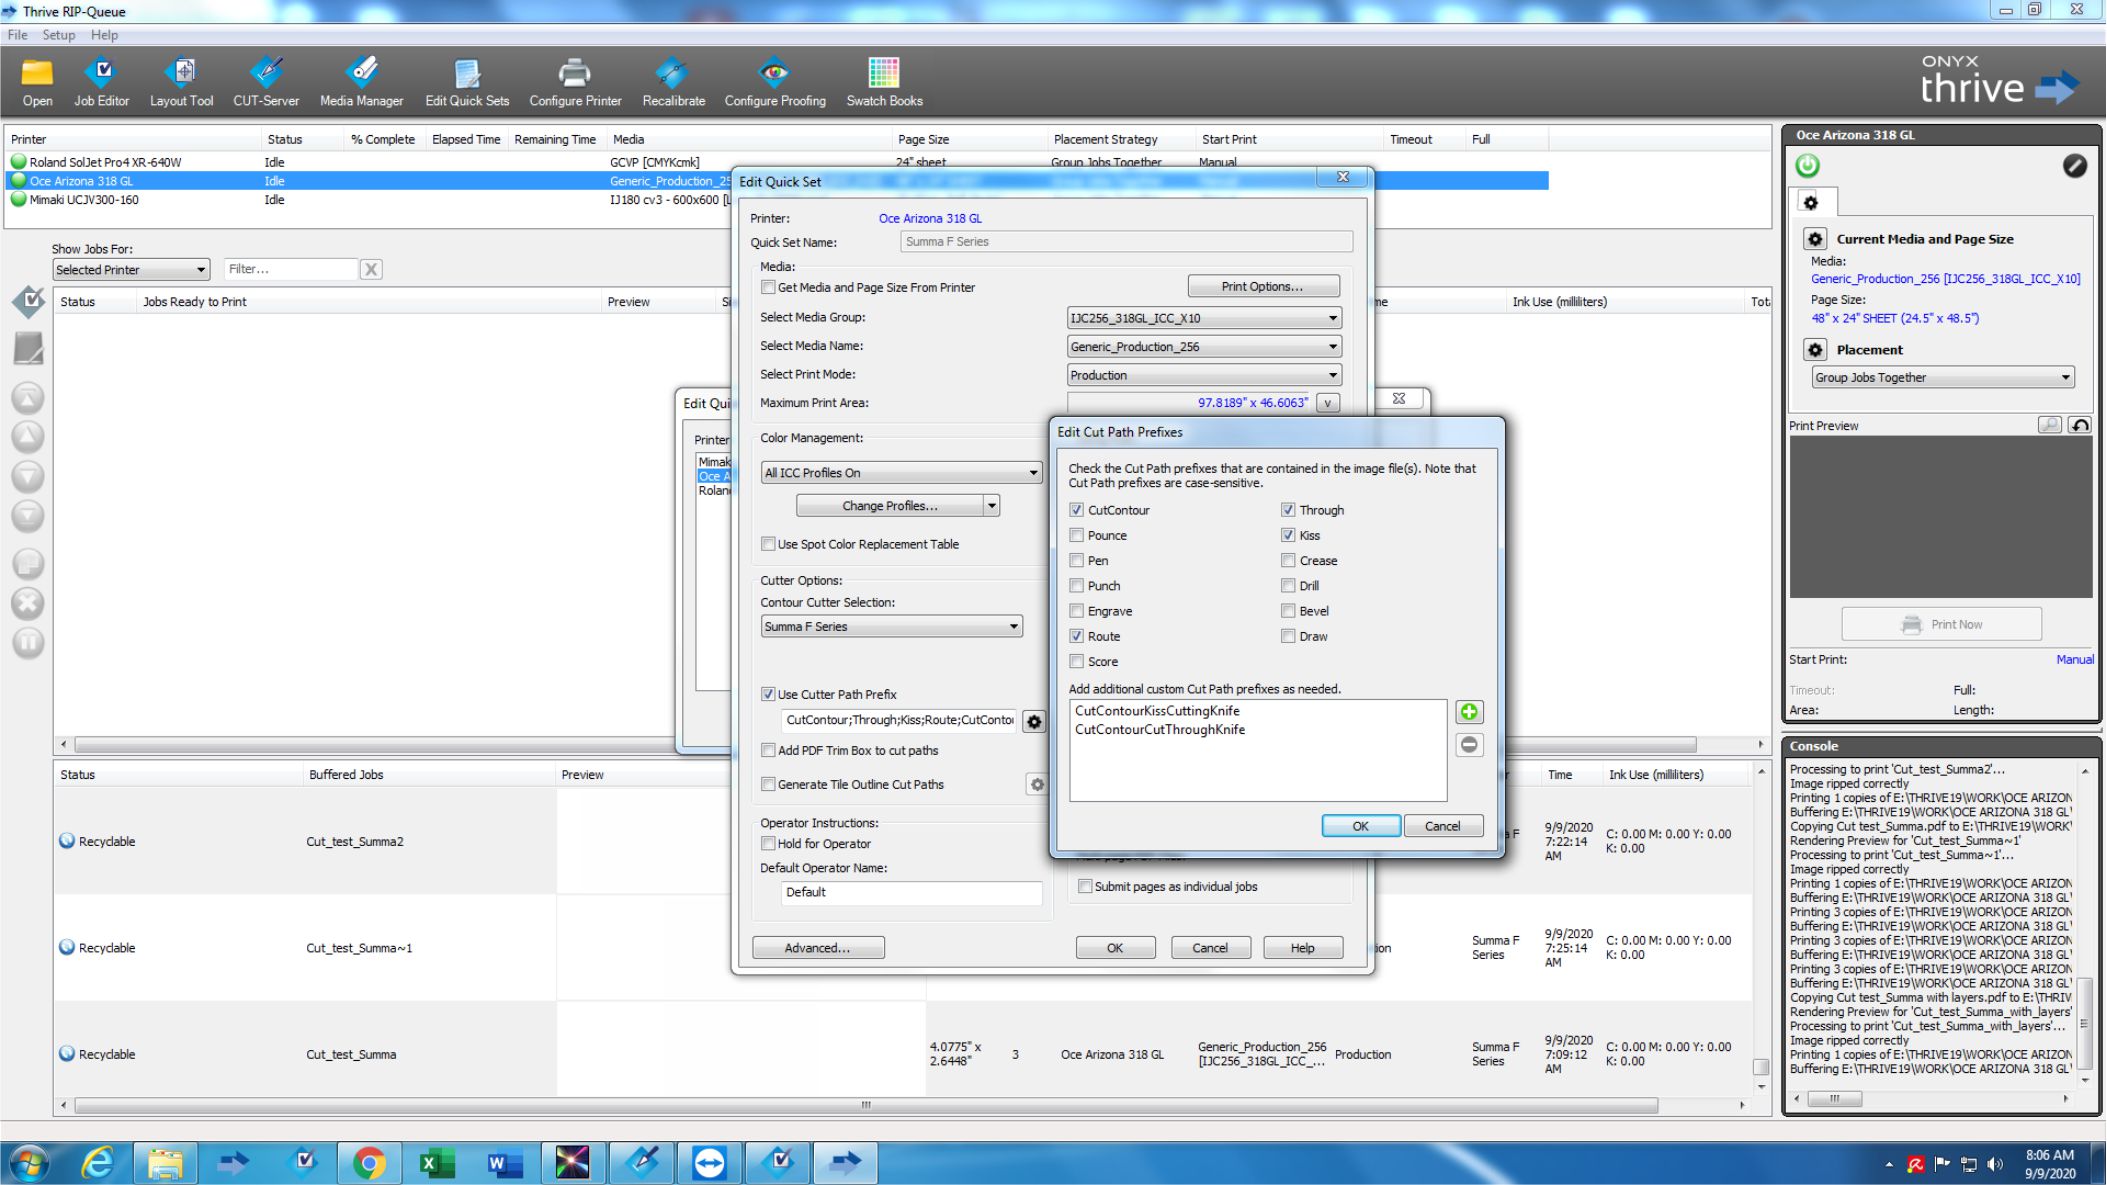Click the print preview rotate icon
This screenshot has height=1185, width=2107.
point(2080,425)
